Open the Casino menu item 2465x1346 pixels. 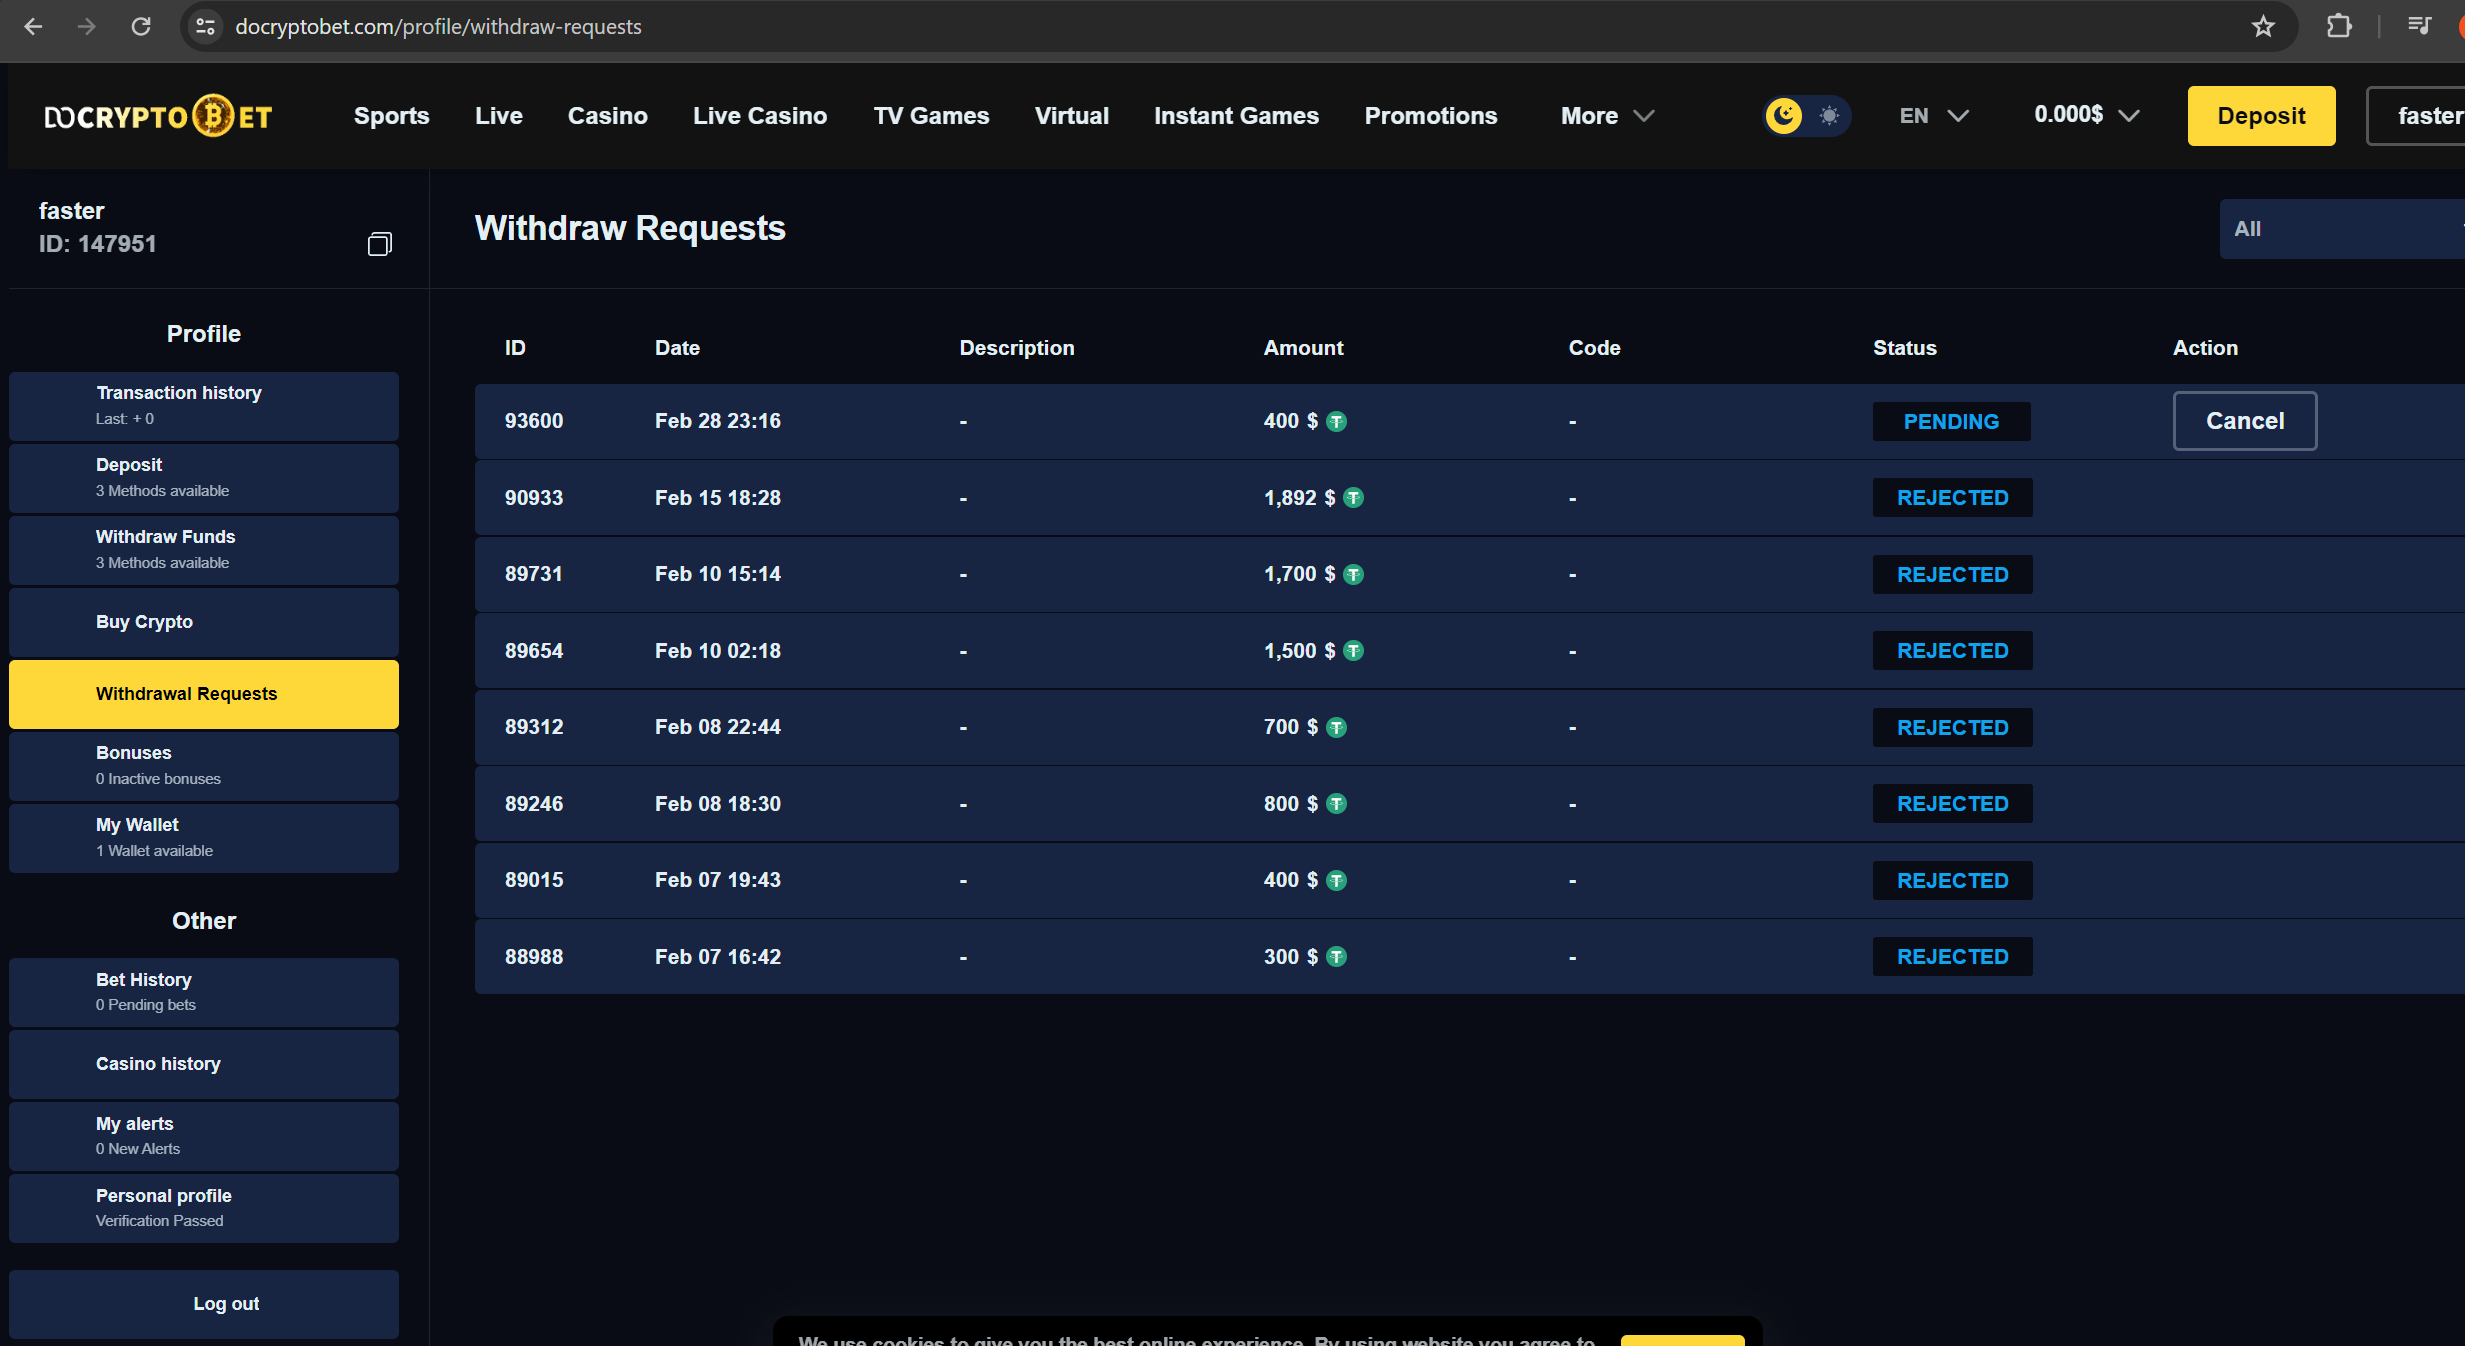point(608,116)
